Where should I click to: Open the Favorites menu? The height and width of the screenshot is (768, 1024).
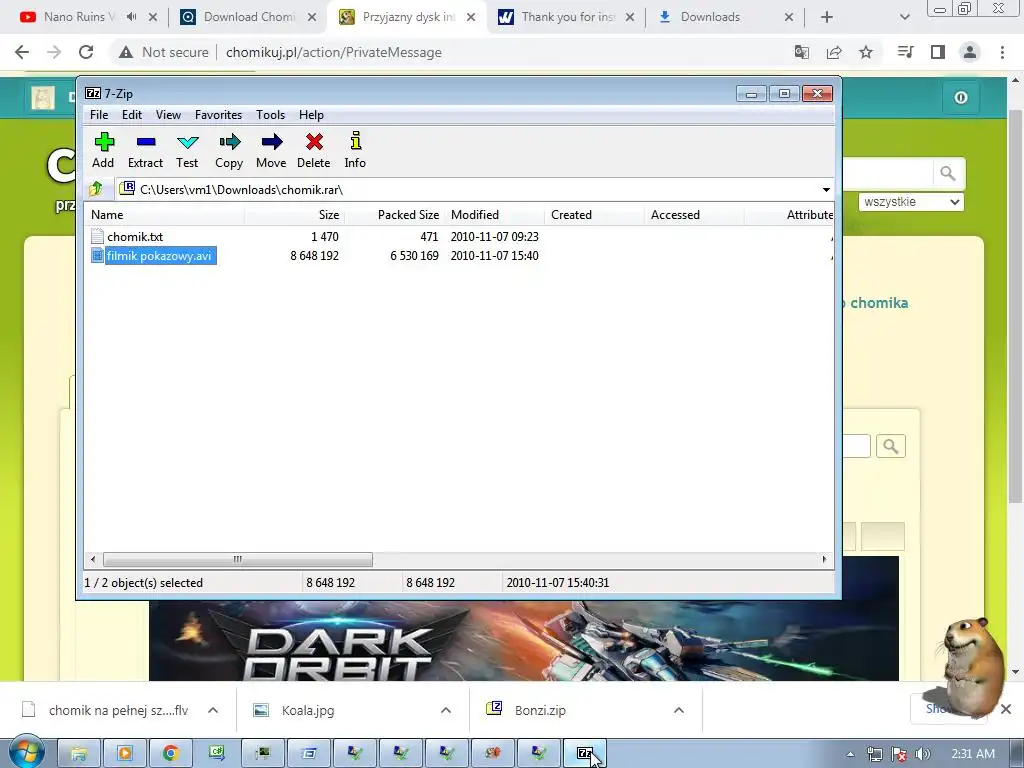[218, 115]
